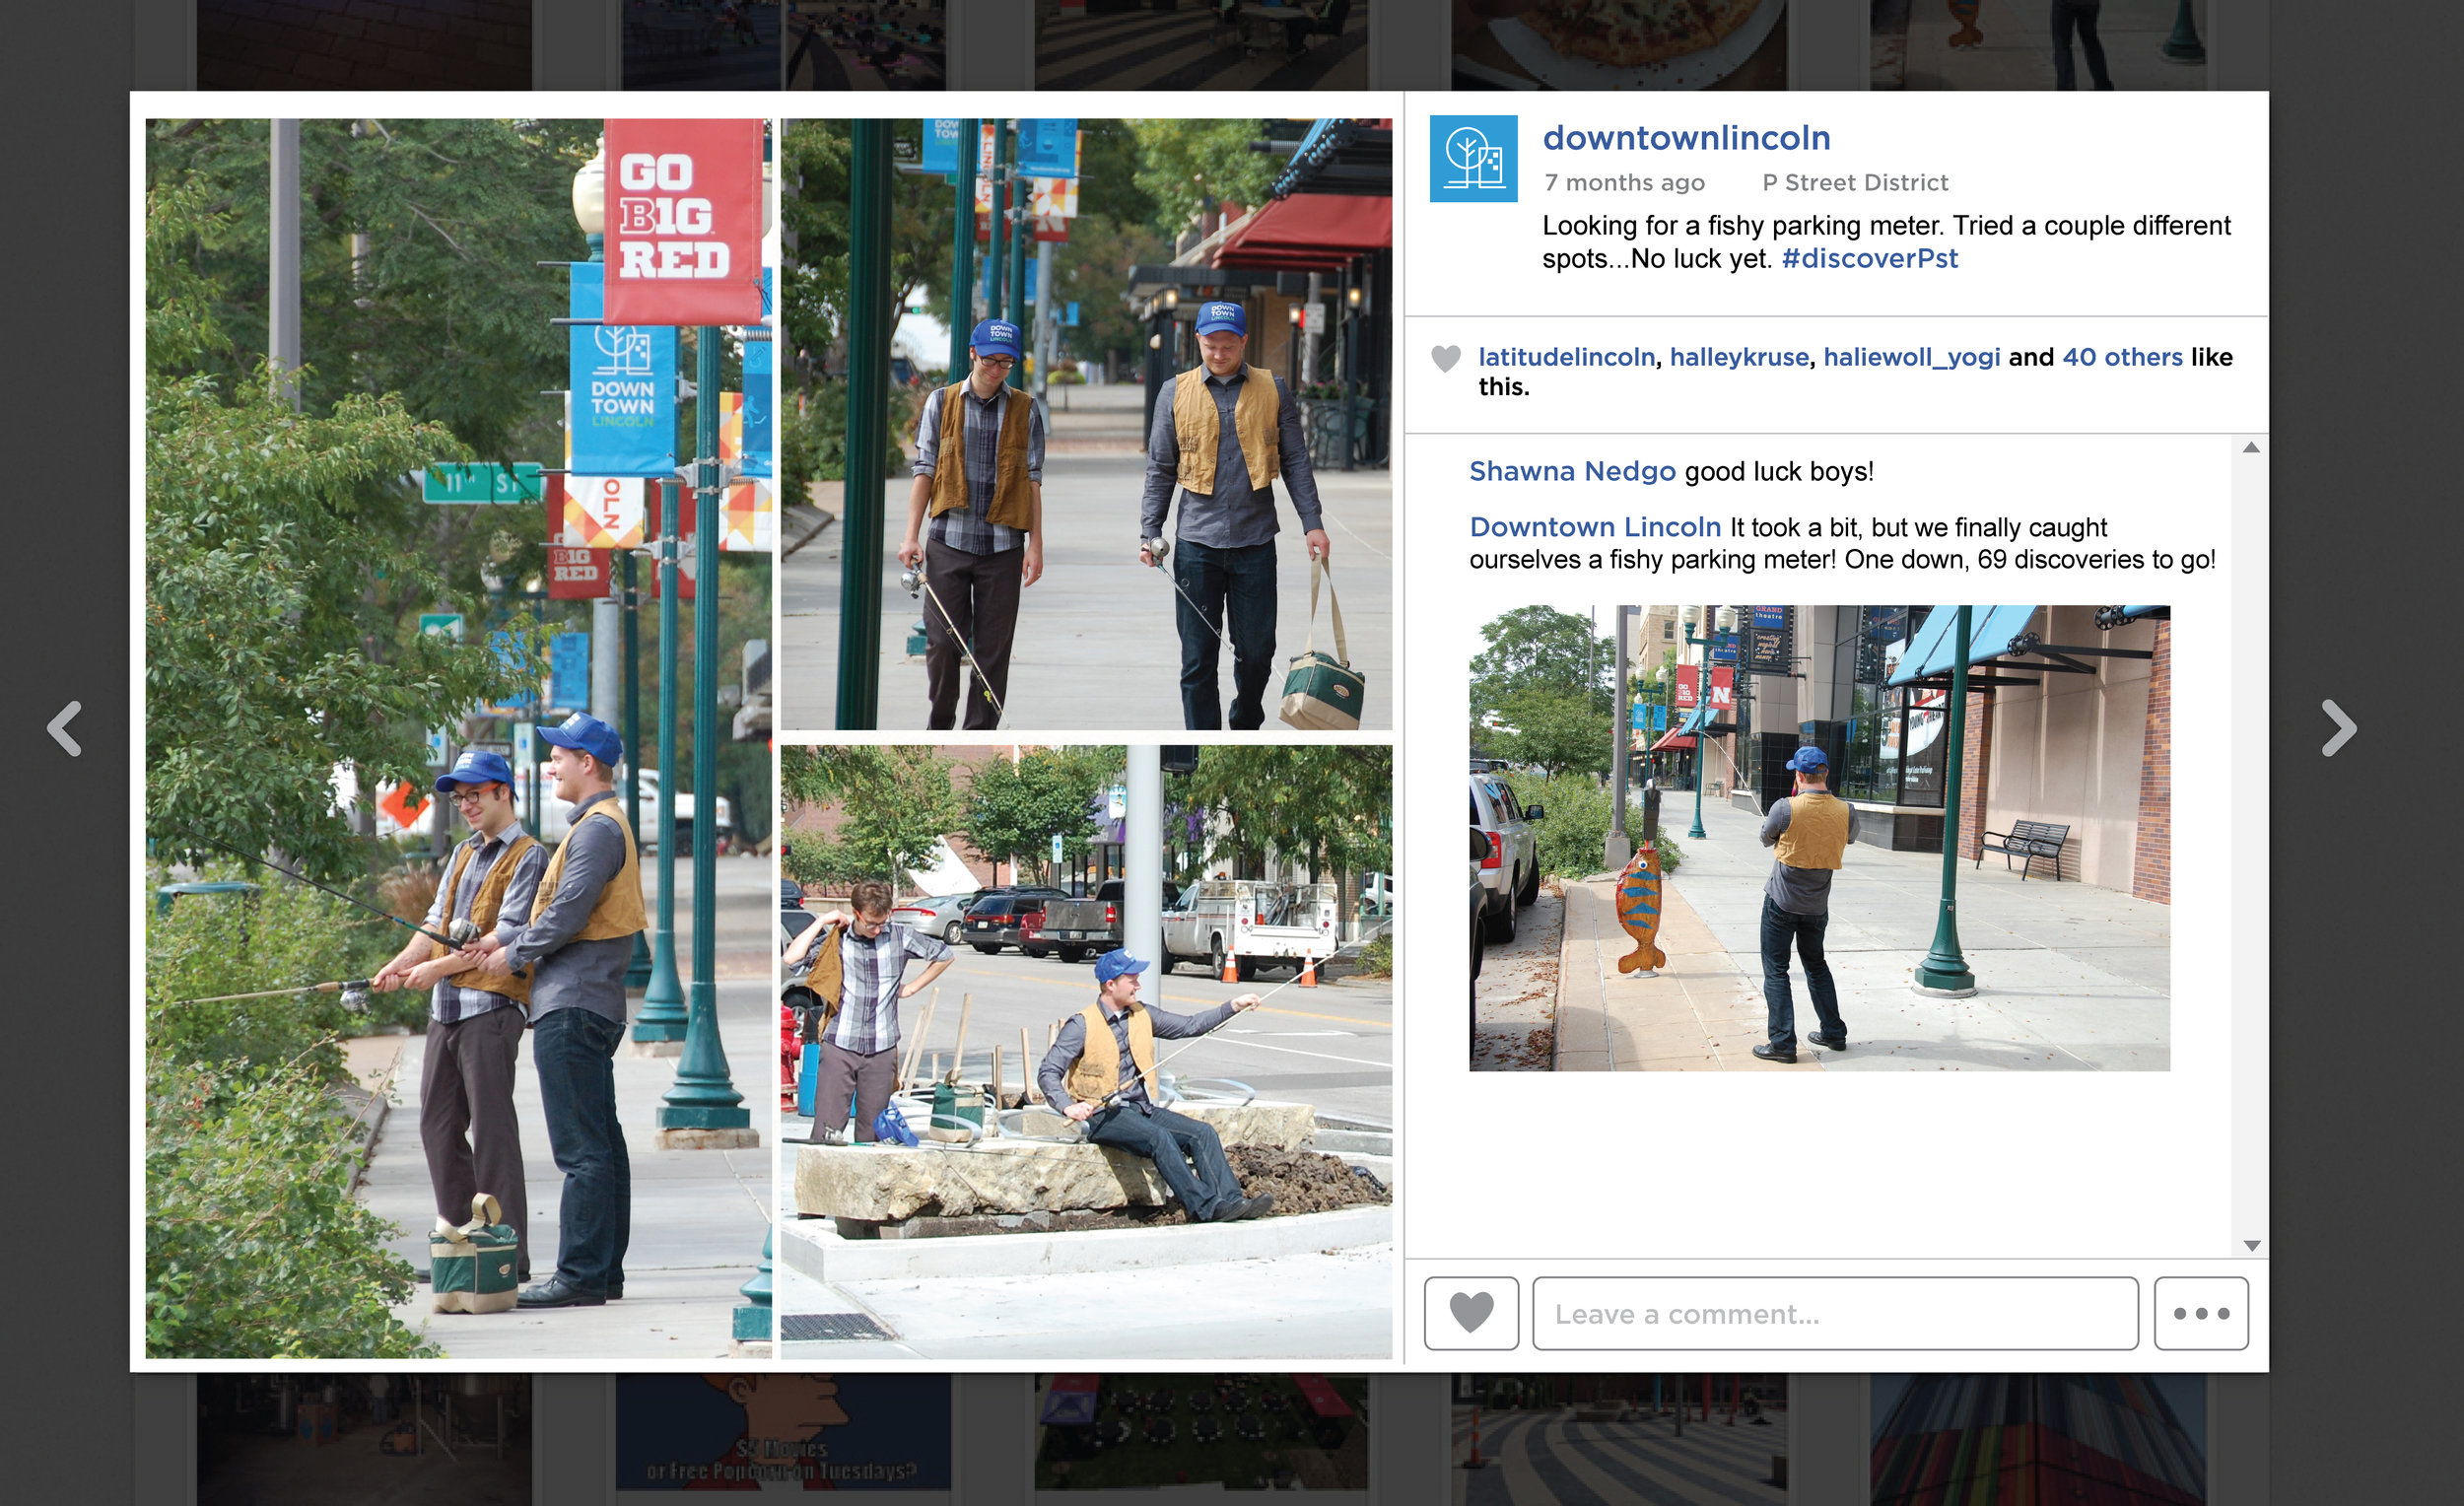Open Downtown Lincoln commenter name
This screenshot has height=1506, width=2464.
(x=1595, y=527)
